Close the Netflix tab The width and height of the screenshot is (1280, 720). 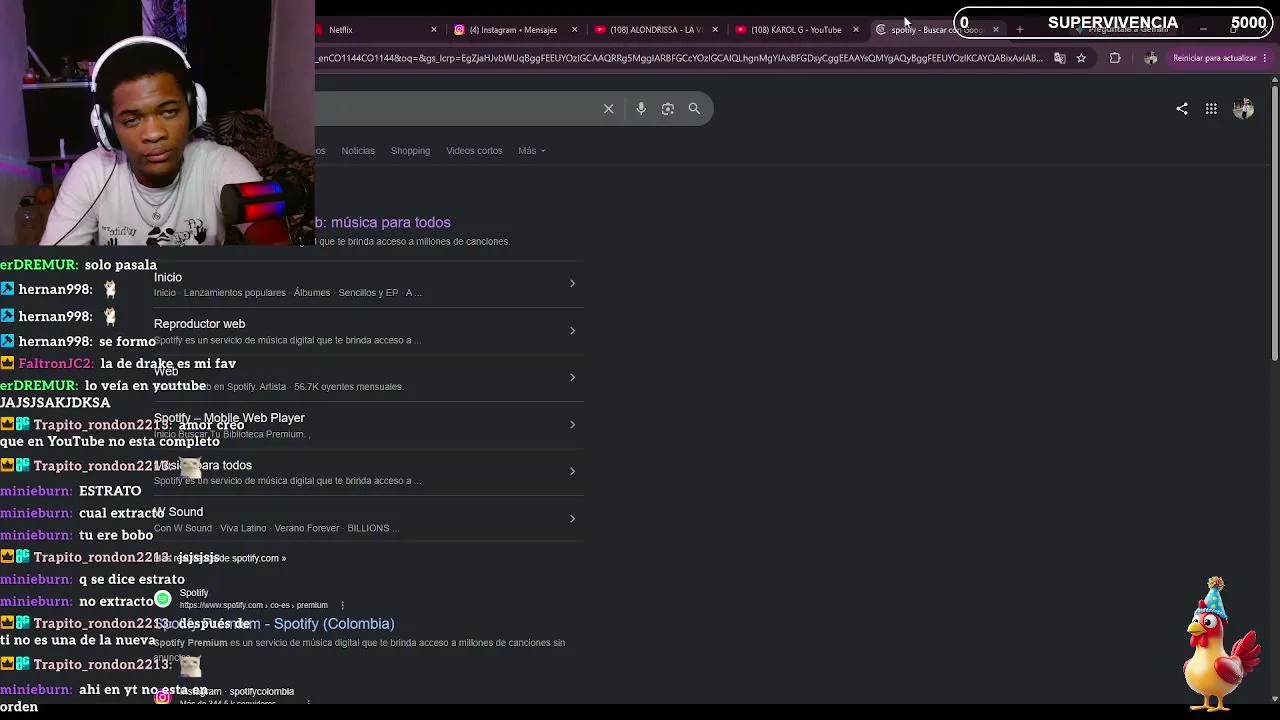pyautogui.click(x=434, y=30)
